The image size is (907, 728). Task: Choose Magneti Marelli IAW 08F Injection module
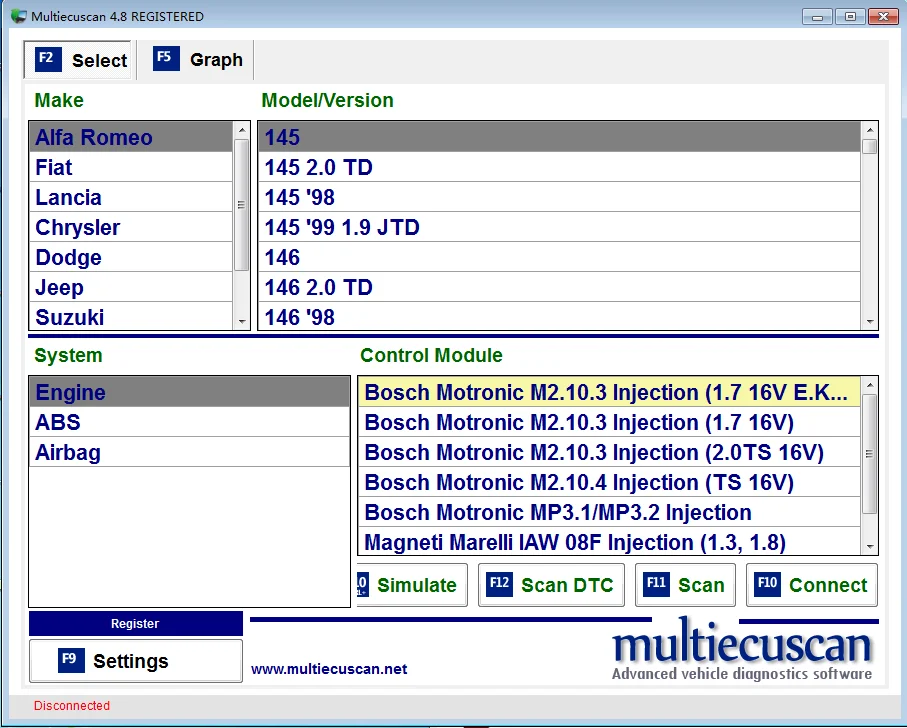point(574,542)
